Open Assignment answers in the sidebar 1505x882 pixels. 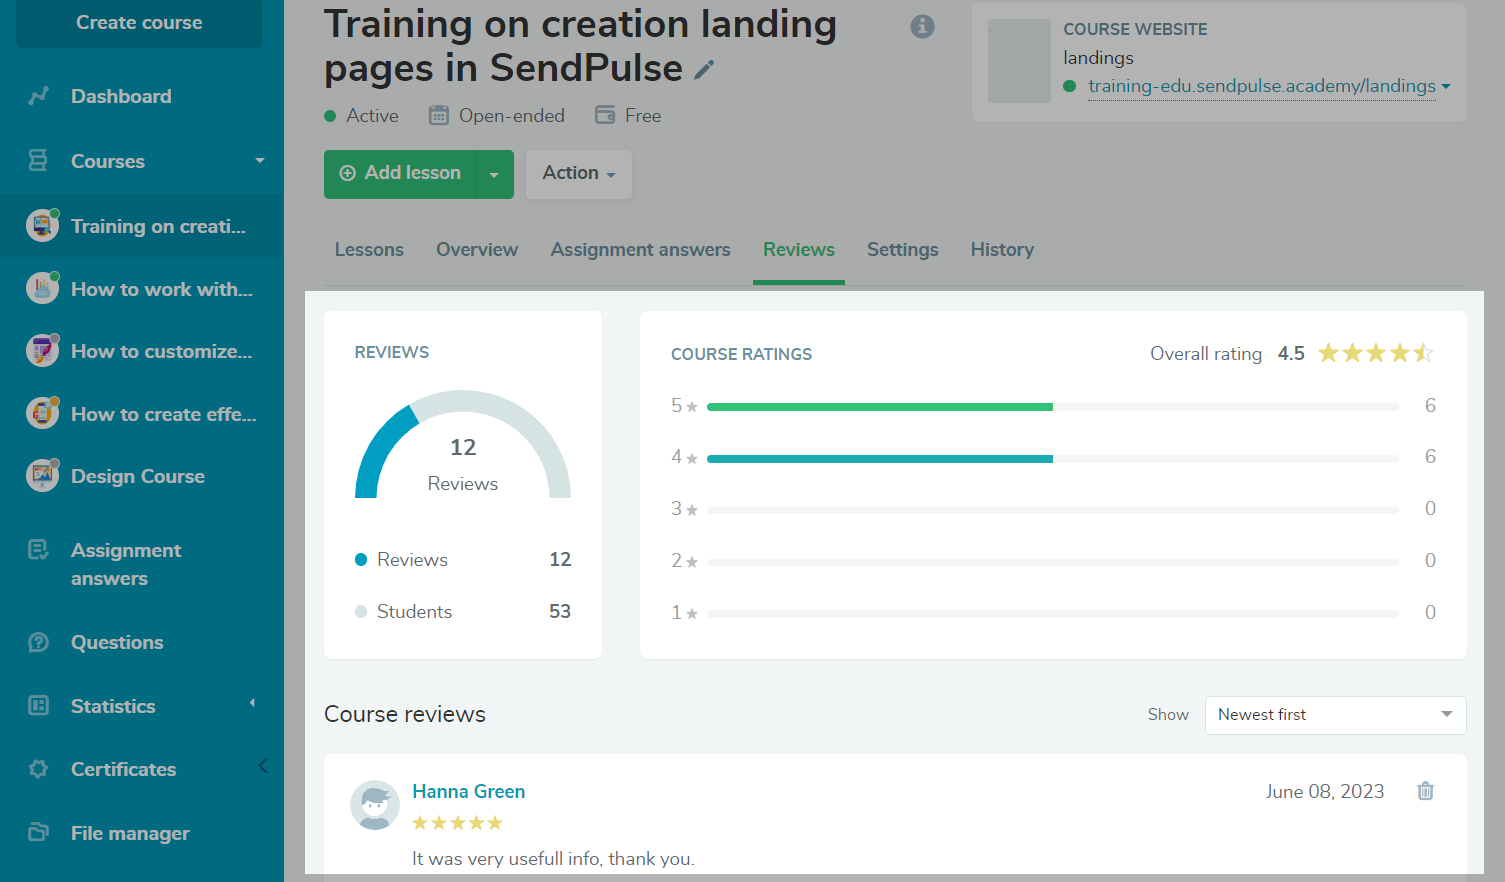coord(125,564)
